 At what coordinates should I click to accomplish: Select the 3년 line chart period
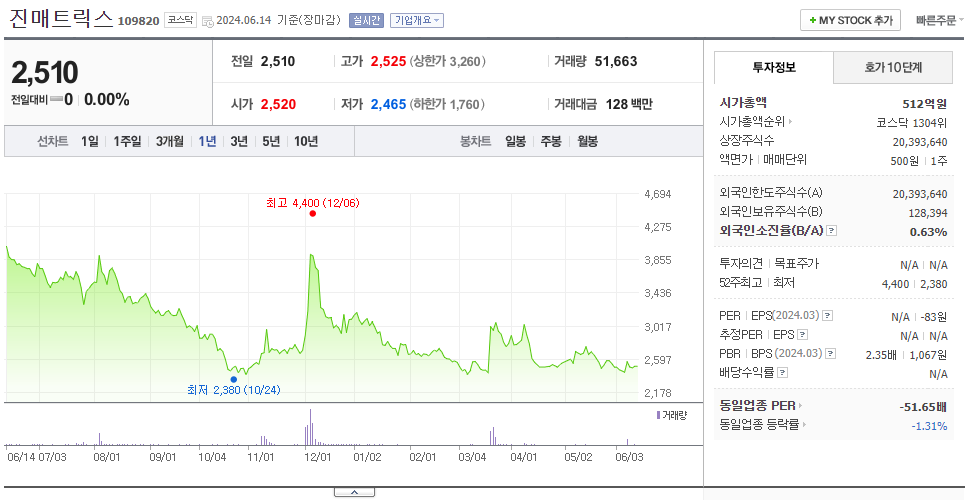tap(239, 141)
